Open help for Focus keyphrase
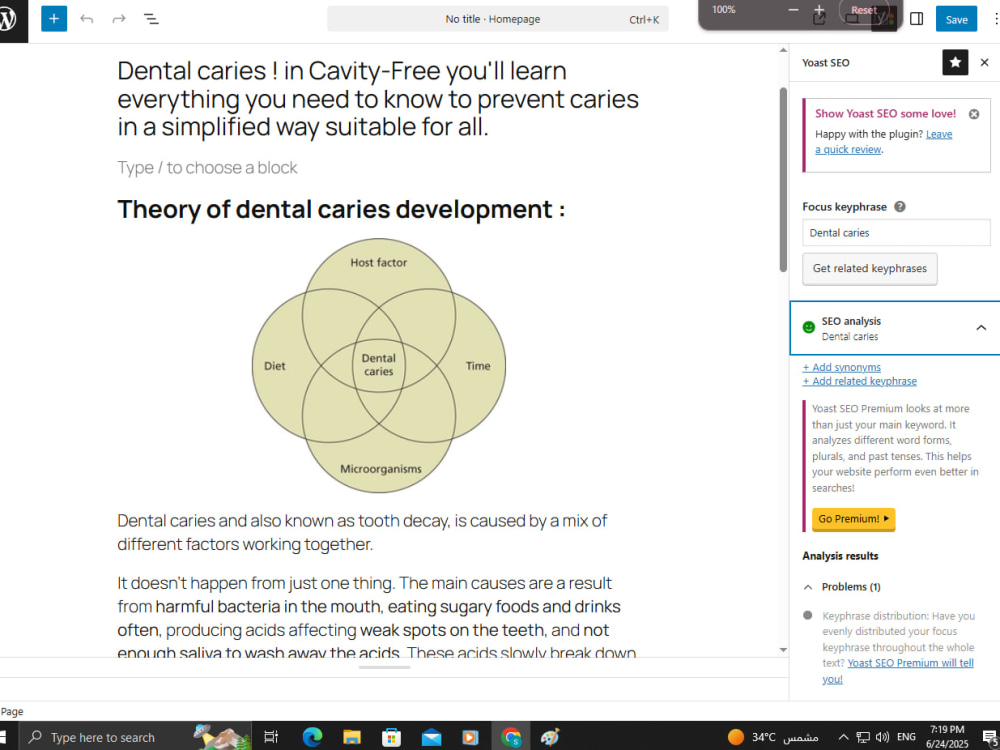The height and width of the screenshot is (750, 1000). pos(900,207)
